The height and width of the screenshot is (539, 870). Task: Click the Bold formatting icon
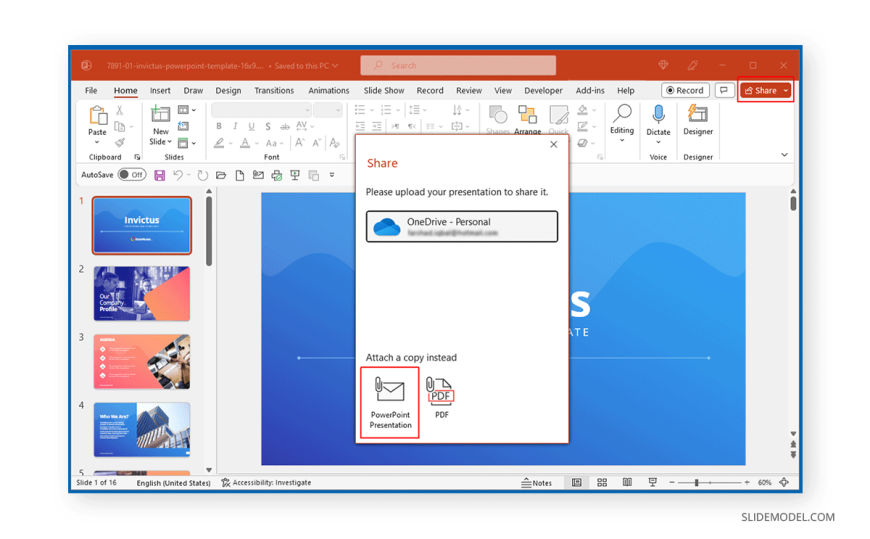tap(219, 127)
